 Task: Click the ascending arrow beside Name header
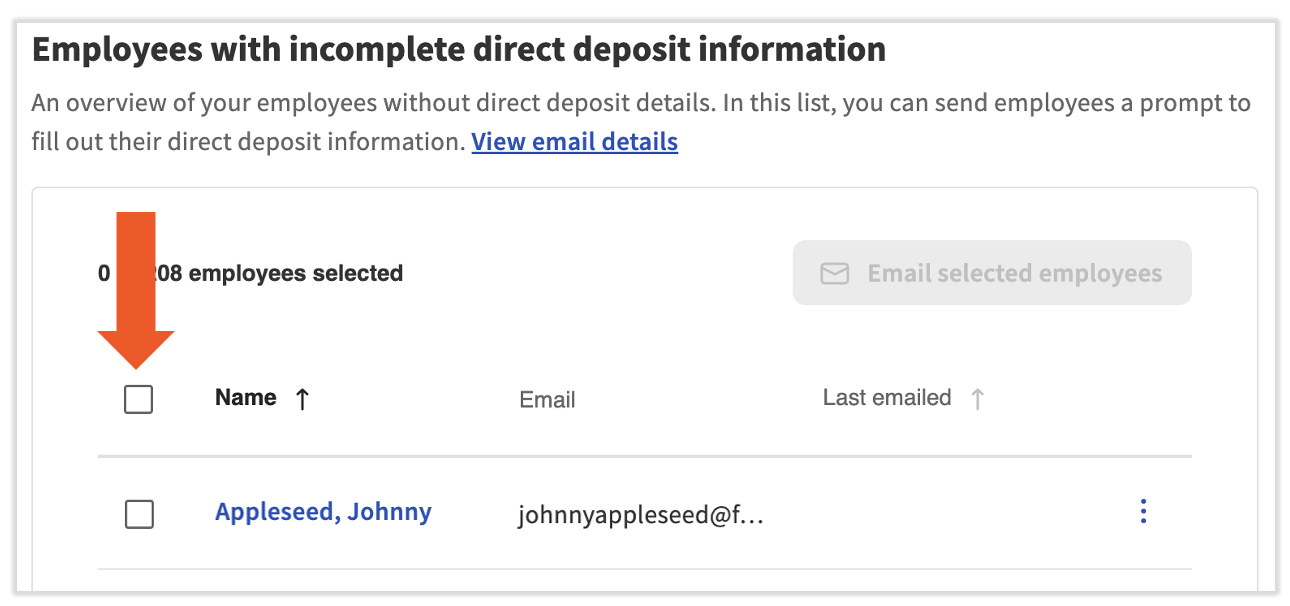[302, 399]
